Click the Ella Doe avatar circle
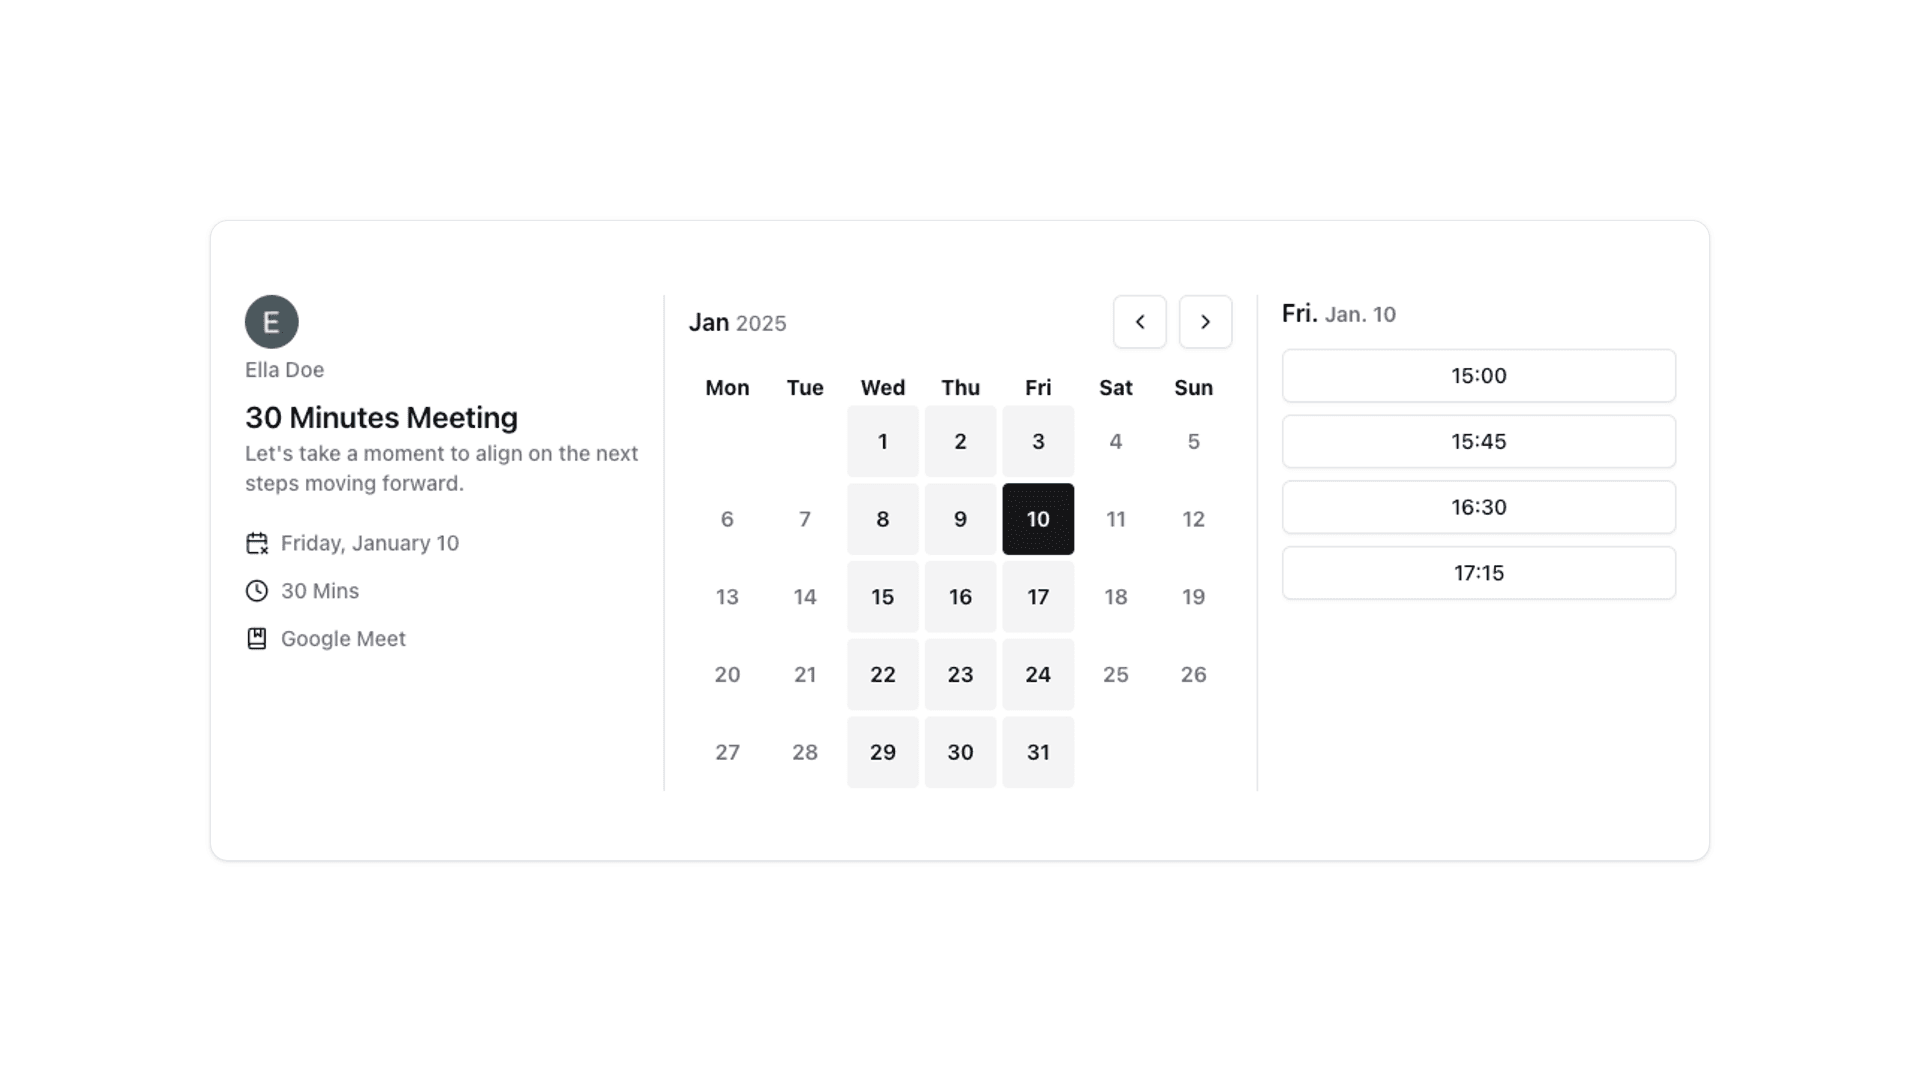1920x1080 pixels. pos(271,322)
